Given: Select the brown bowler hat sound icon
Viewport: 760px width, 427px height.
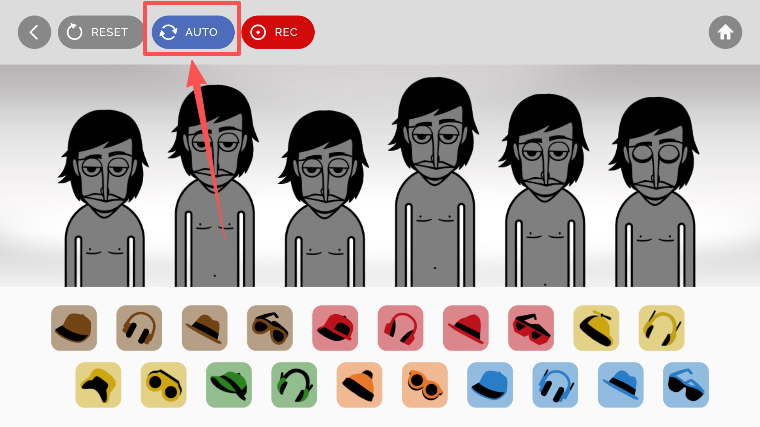Looking at the screenshot, I should click(x=74, y=328).
